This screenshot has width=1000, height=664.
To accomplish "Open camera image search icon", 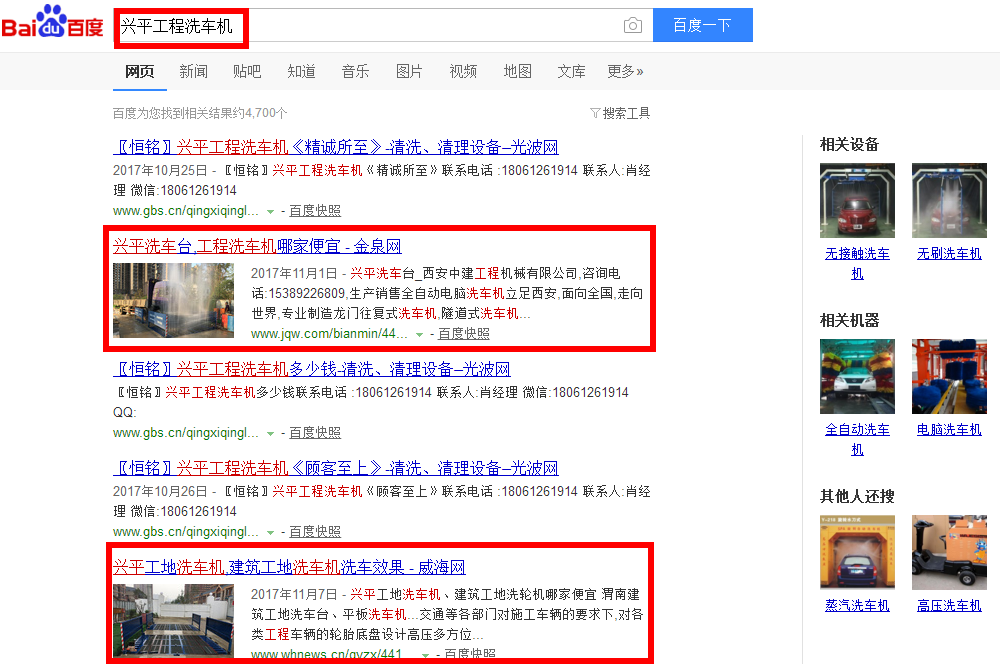I will point(633,26).
